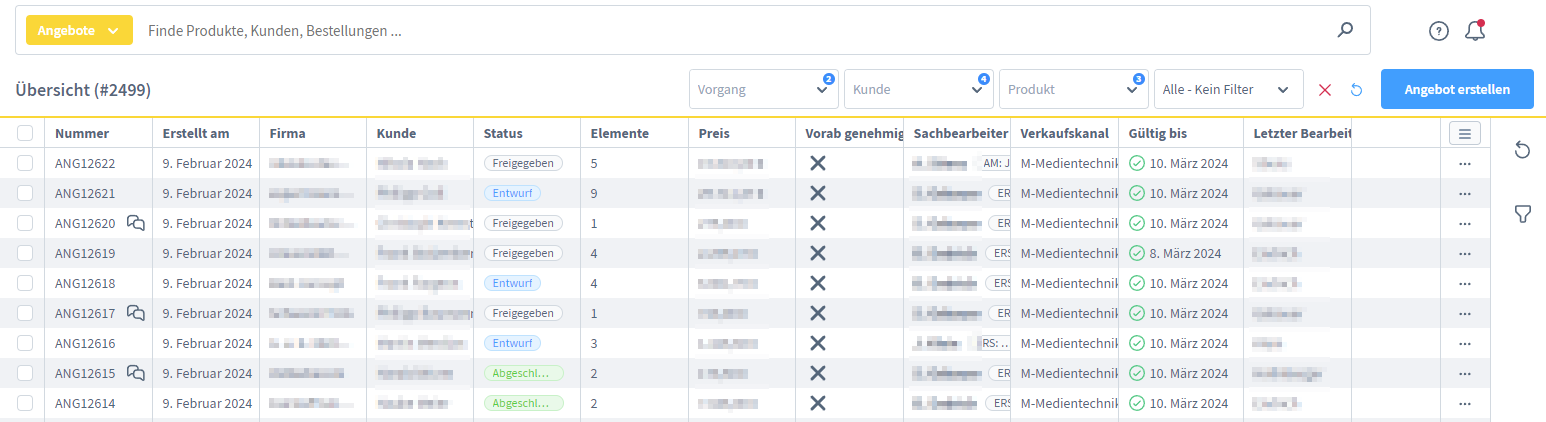Viewport: 1546px width, 422px height.
Task: Open the notifications bell
Action: [1475, 31]
